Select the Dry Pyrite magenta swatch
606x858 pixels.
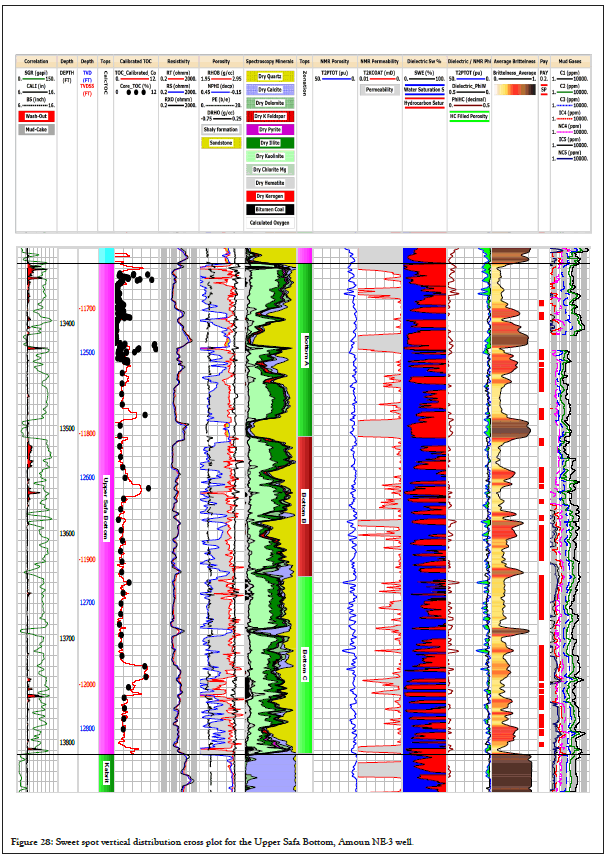pyautogui.click(x=269, y=129)
